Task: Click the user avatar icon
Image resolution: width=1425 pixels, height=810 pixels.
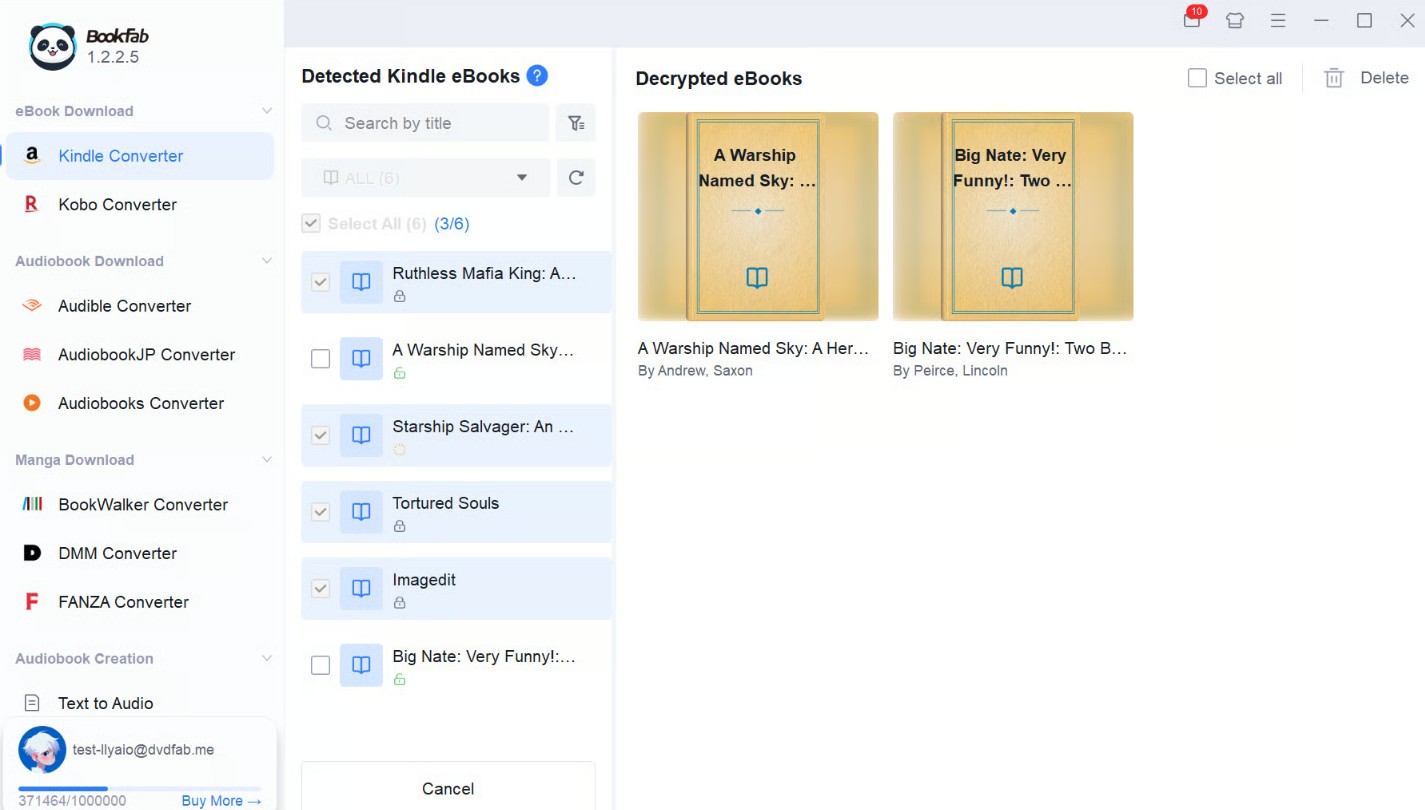Action: (x=42, y=750)
